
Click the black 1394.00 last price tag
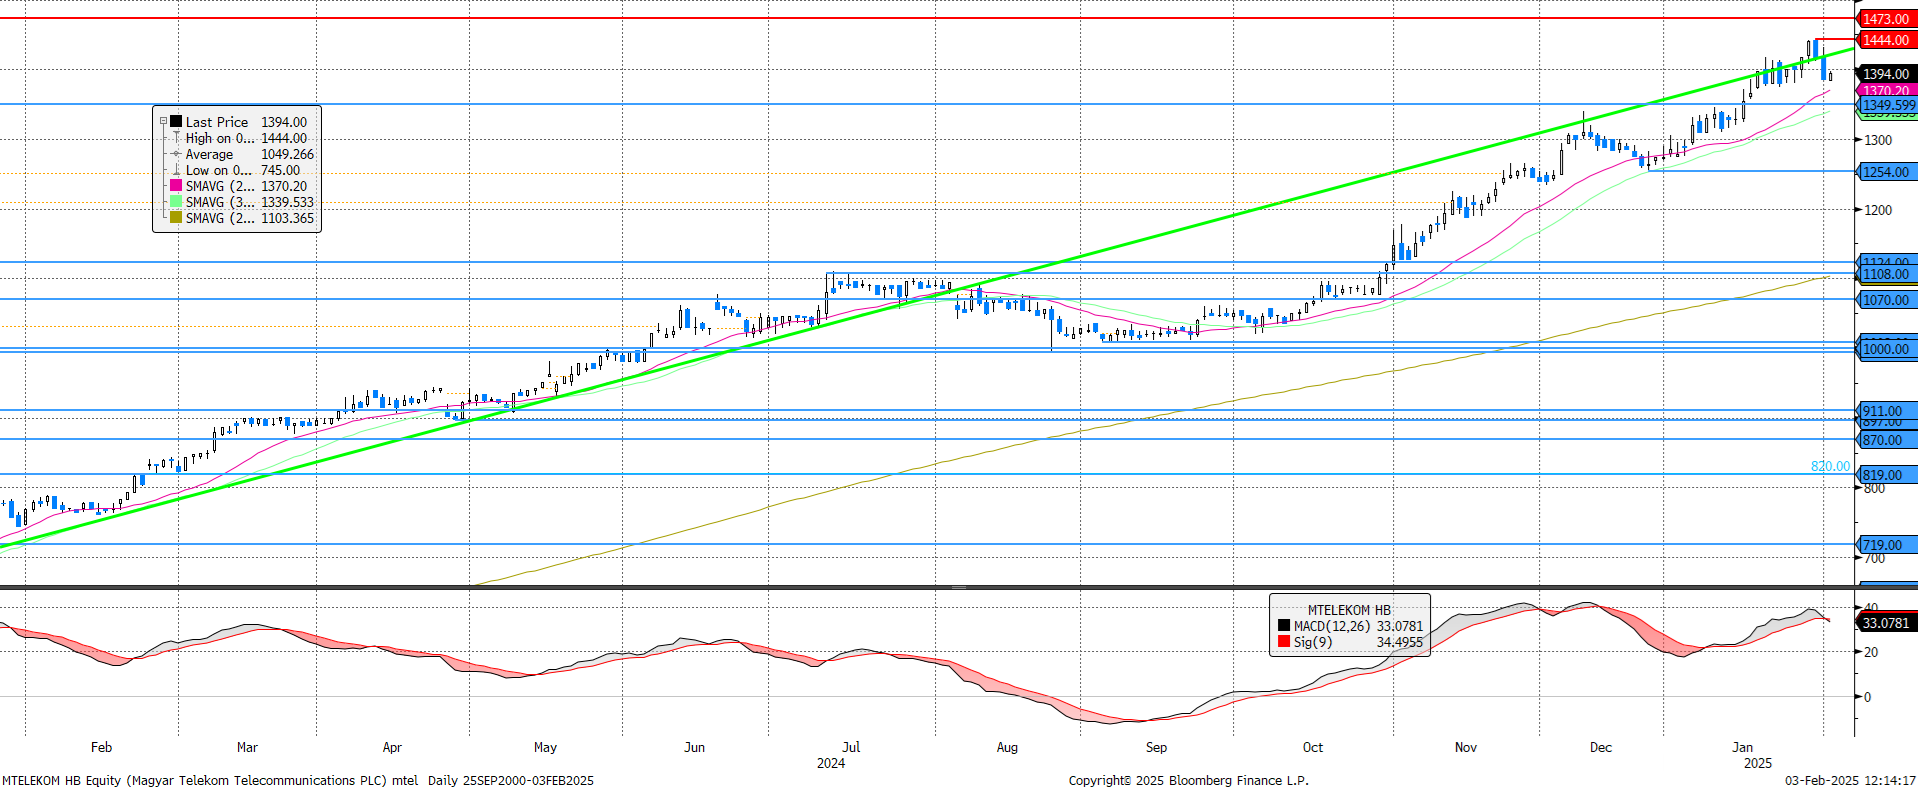pyautogui.click(x=1885, y=74)
